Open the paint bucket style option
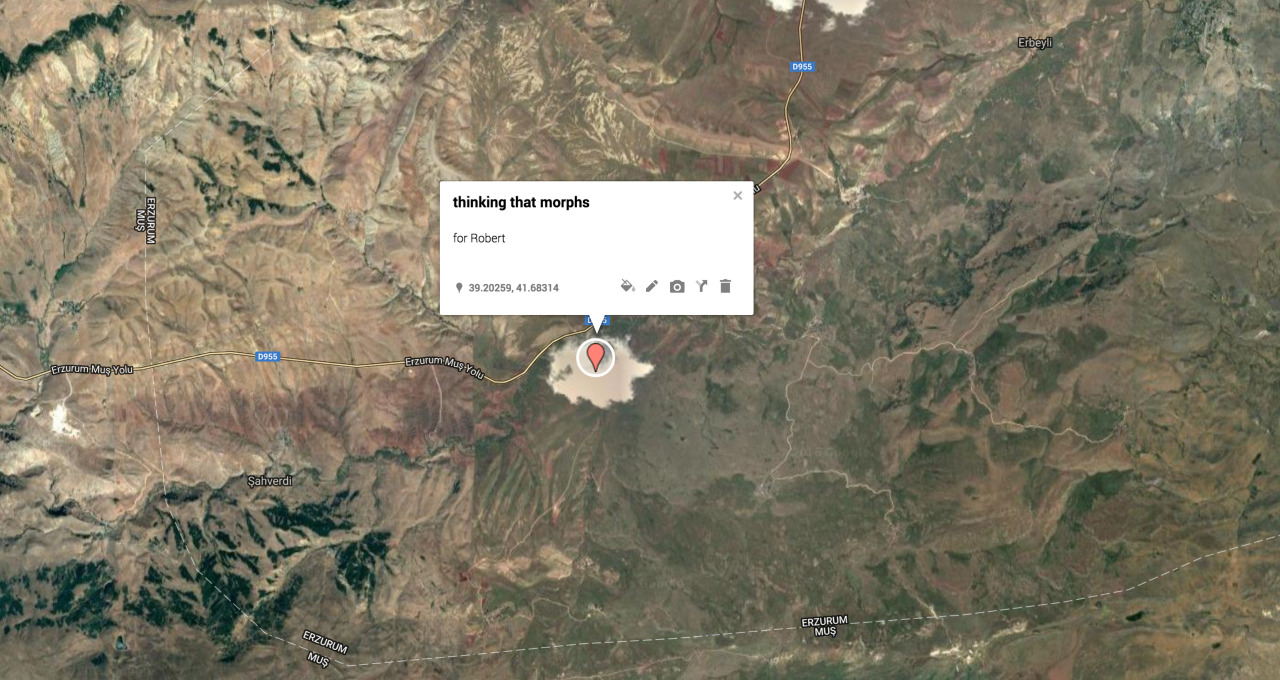 [628, 286]
